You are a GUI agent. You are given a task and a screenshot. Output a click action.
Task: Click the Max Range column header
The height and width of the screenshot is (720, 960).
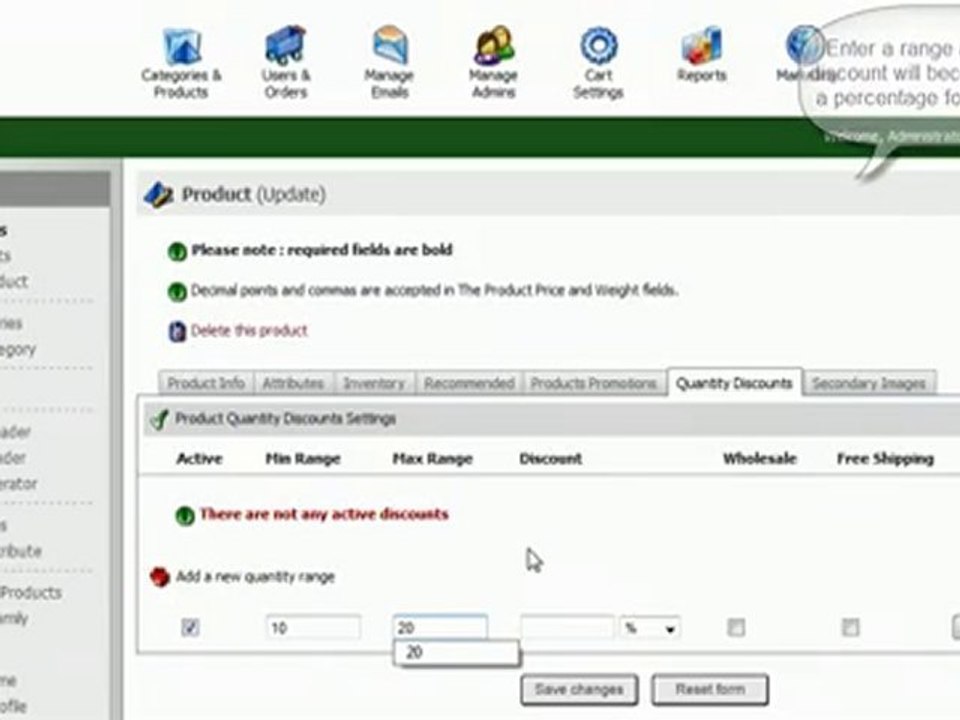coord(432,459)
